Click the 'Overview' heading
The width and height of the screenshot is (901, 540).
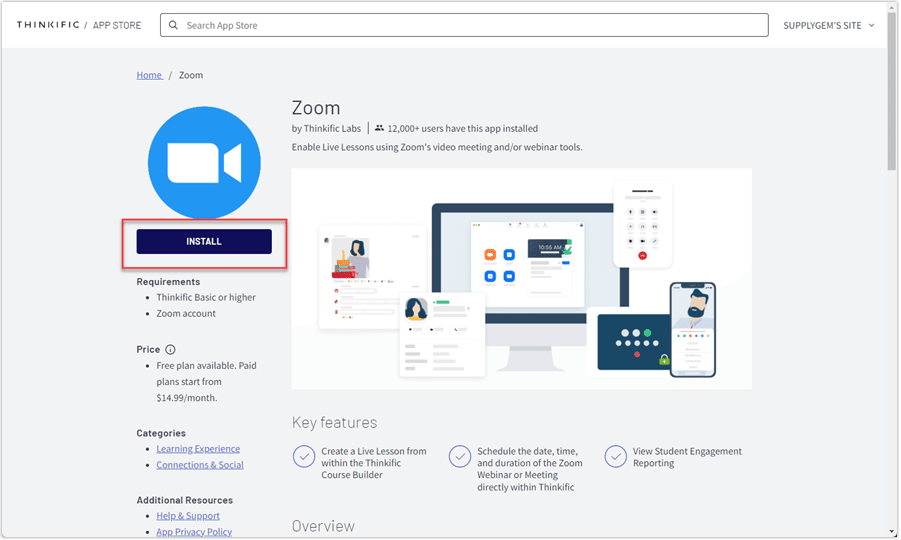click(324, 526)
